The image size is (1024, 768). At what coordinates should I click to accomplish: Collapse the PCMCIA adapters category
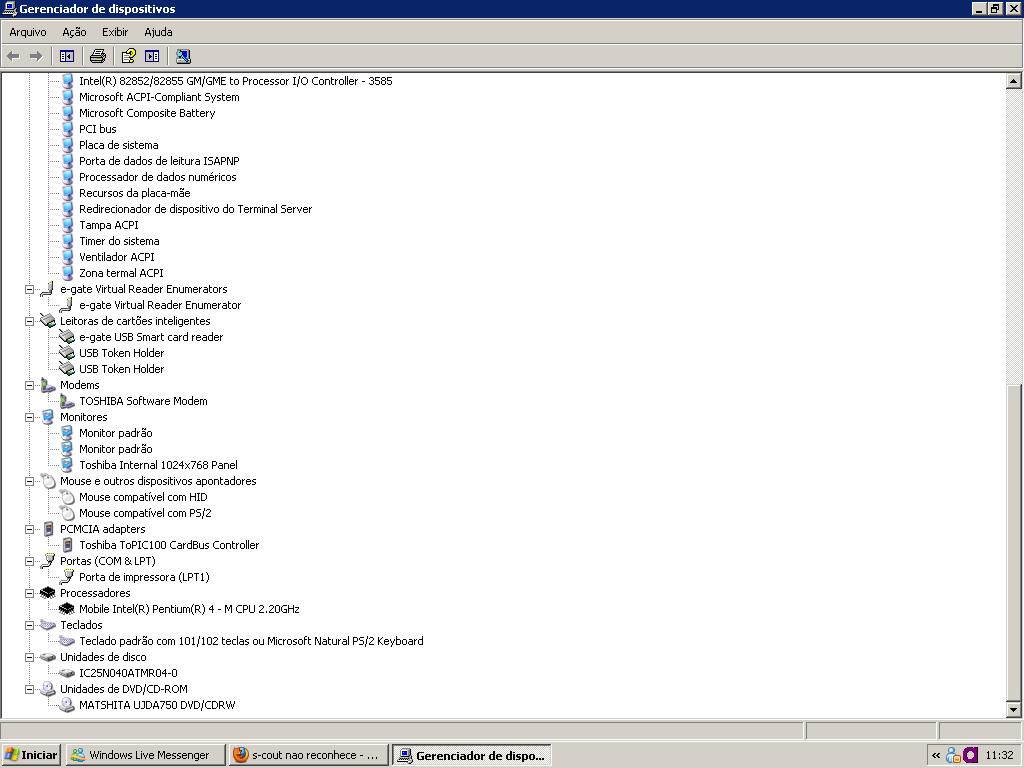tap(29, 530)
